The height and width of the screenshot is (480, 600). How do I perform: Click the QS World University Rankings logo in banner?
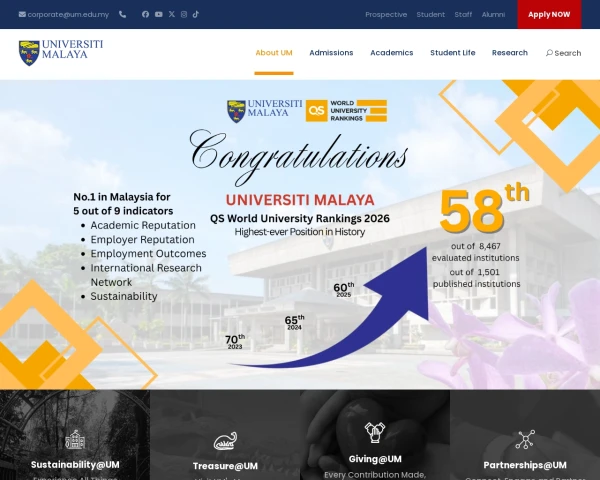tap(346, 111)
